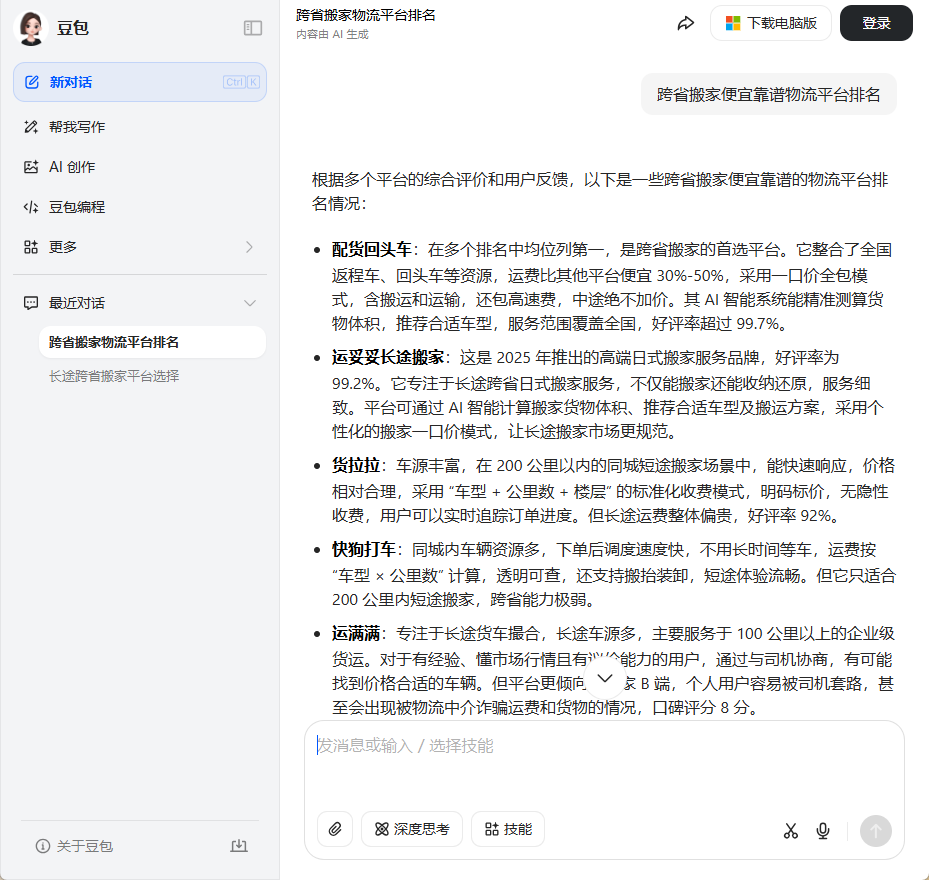Click the Windows logo in download button
The width and height of the screenshot is (929, 880).
[733, 23]
